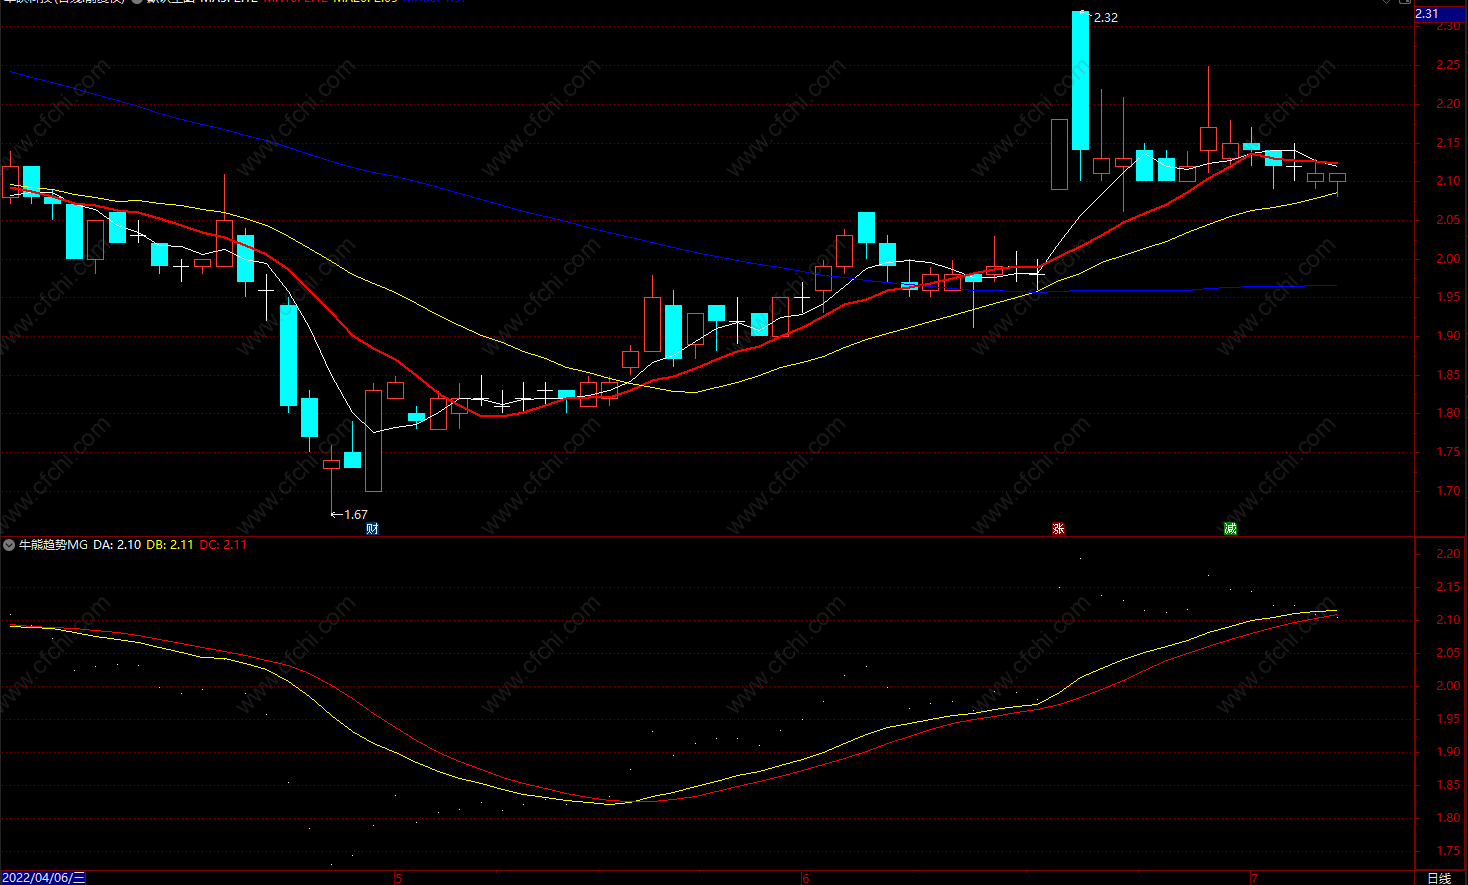This screenshot has width=1468, height=885.
Task: Click the 1.67 low price label
Action: [356, 515]
